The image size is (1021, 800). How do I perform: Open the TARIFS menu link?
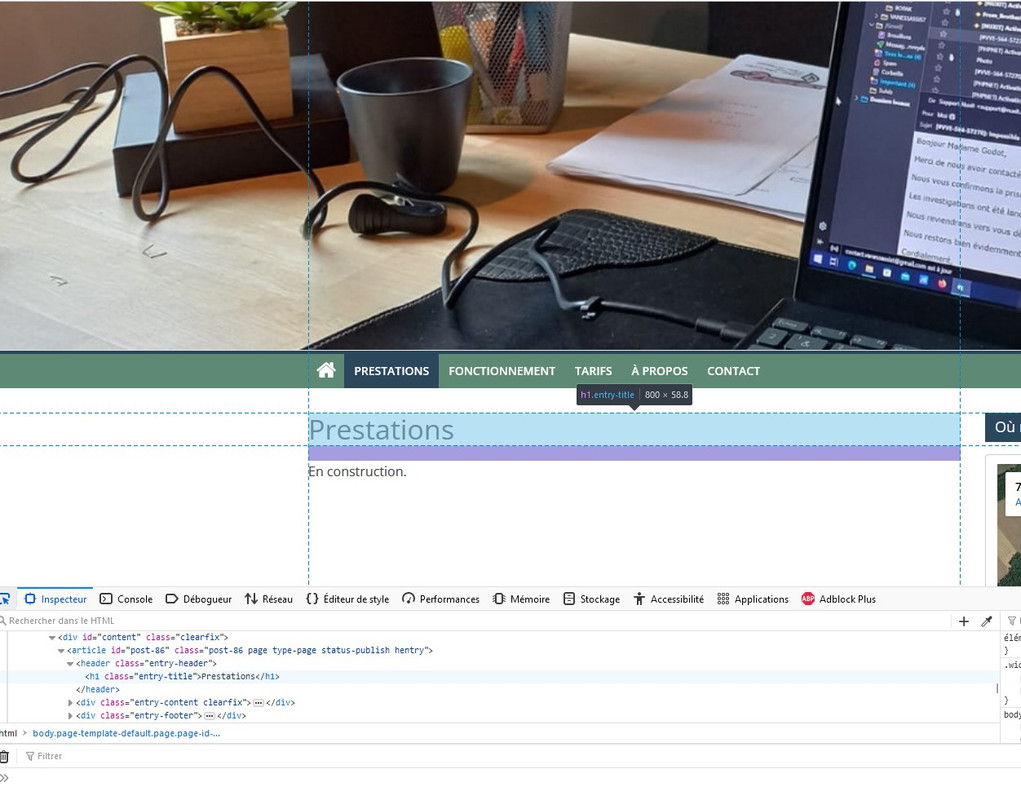(x=593, y=371)
